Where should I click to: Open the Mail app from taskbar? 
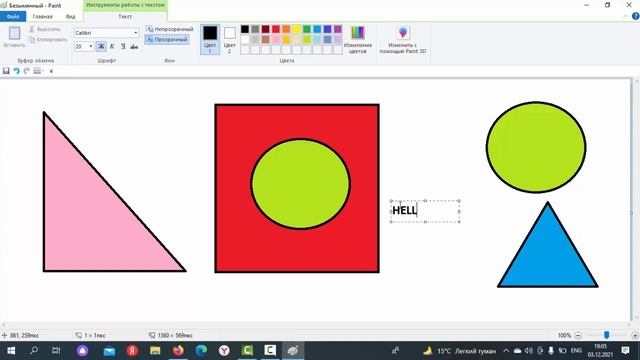(109, 351)
